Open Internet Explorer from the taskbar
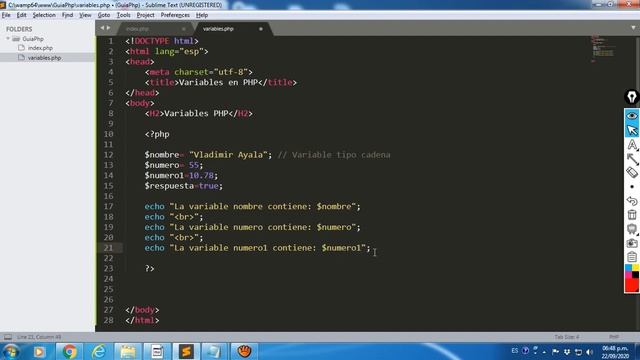This screenshot has width=640, height=360. (98, 351)
